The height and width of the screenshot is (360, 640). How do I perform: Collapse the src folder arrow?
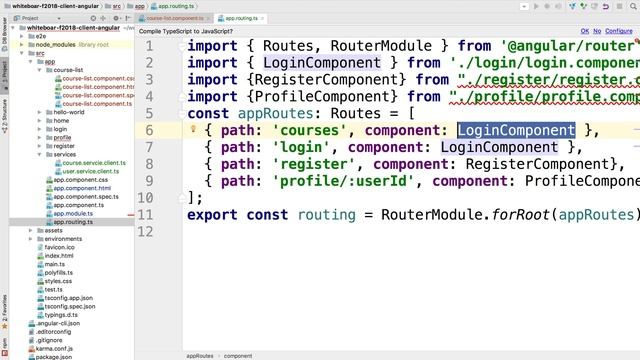coord(22,53)
